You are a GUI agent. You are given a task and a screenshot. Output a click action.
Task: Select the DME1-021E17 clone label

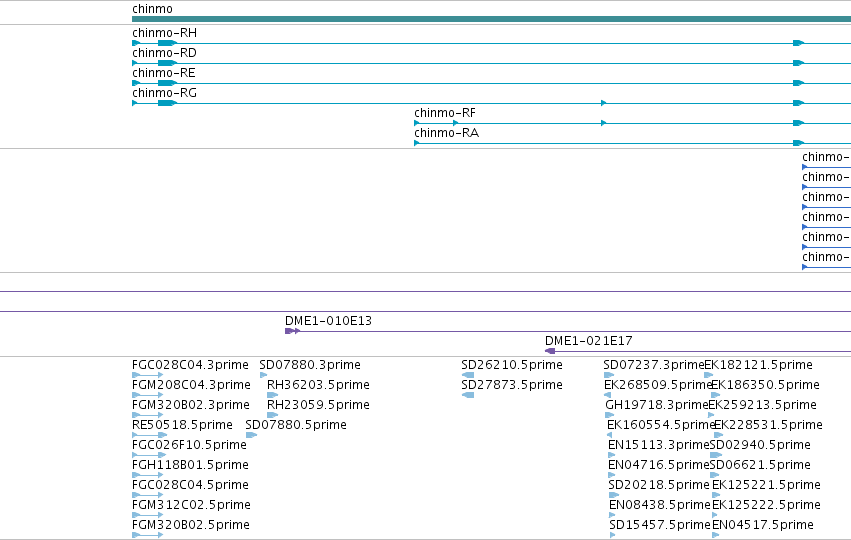tap(589, 341)
